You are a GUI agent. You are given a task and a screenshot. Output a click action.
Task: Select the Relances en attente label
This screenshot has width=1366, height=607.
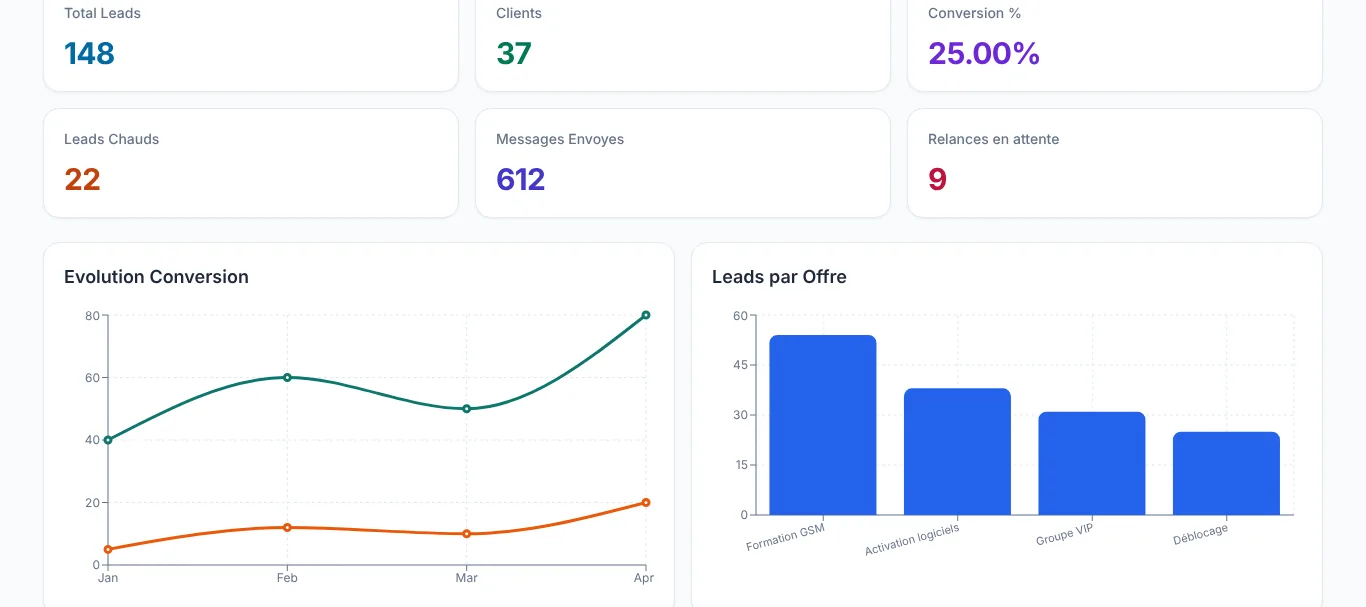coord(993,139)
